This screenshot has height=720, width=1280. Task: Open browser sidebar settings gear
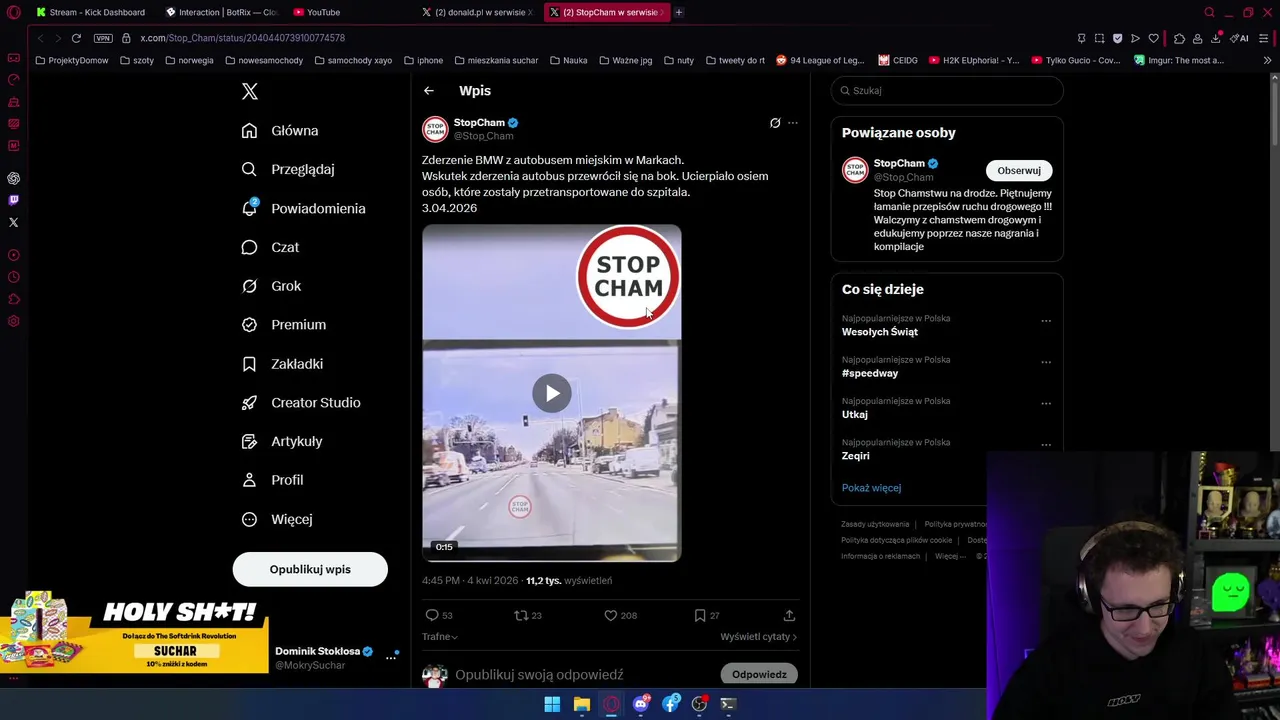pos(13,321)
